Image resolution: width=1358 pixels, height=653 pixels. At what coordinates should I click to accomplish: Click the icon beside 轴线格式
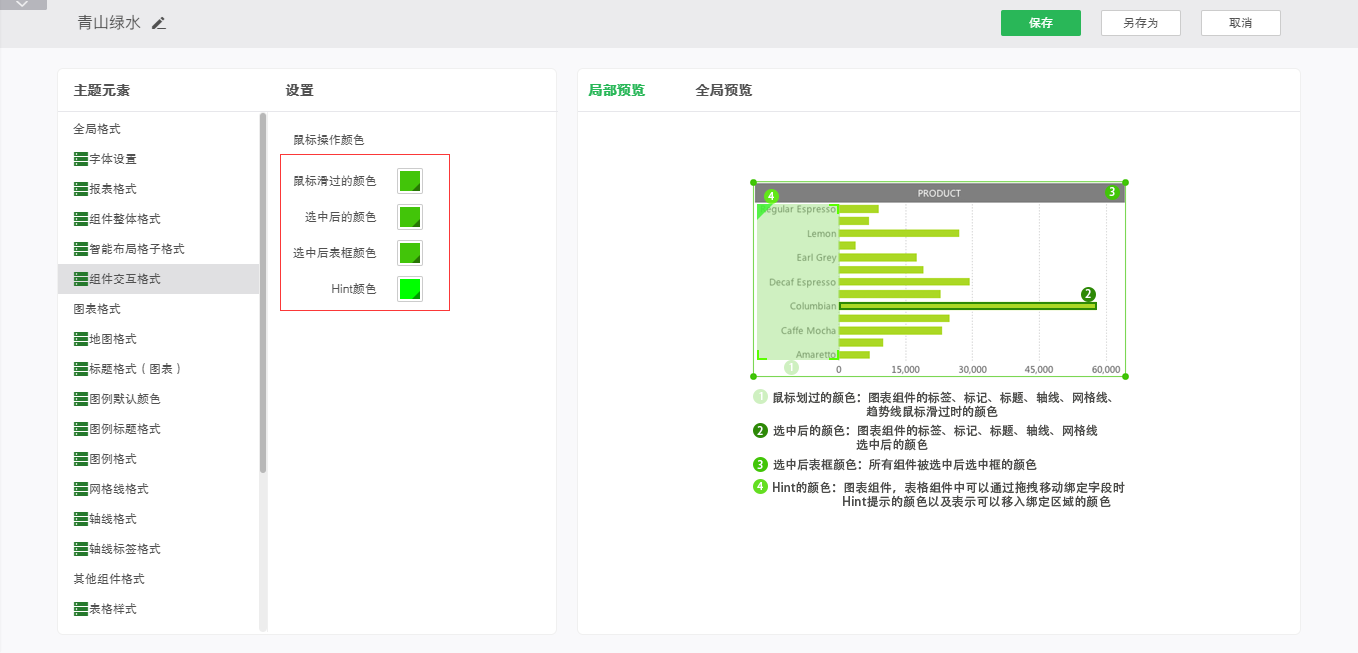point(81,519)
